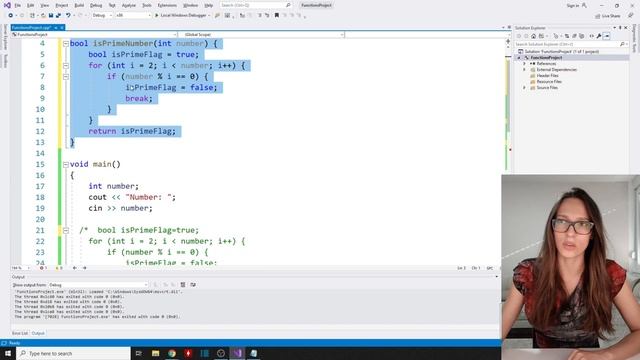Open the Build menu
The height and width of the screenshot is (360, 640).
[79, 5]
